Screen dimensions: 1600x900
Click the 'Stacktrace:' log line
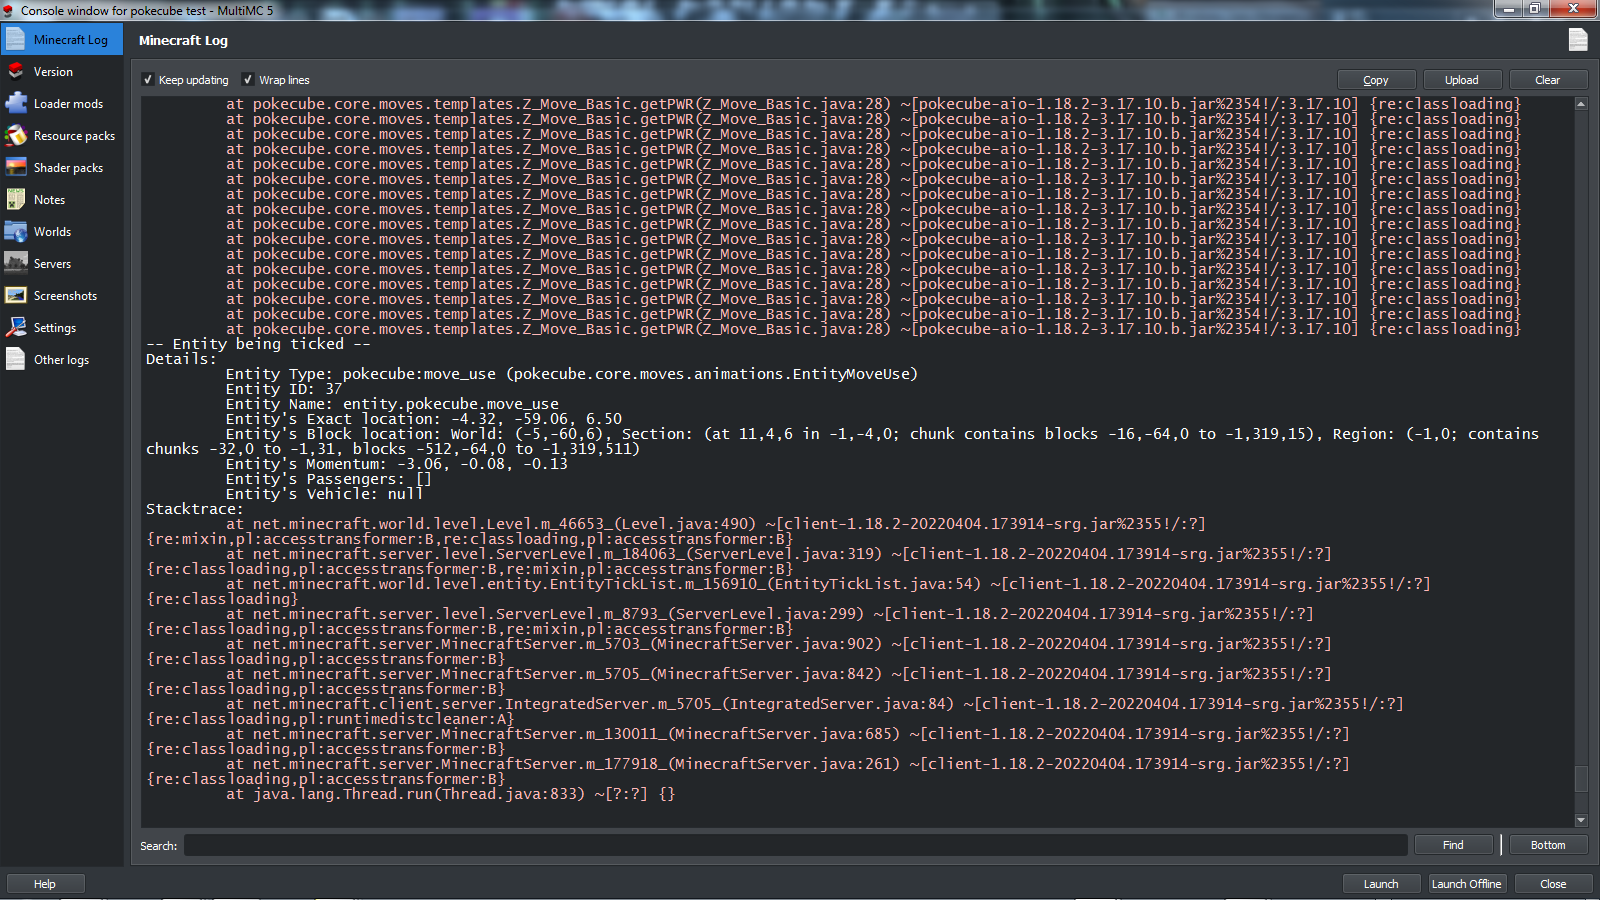point(194,509)
